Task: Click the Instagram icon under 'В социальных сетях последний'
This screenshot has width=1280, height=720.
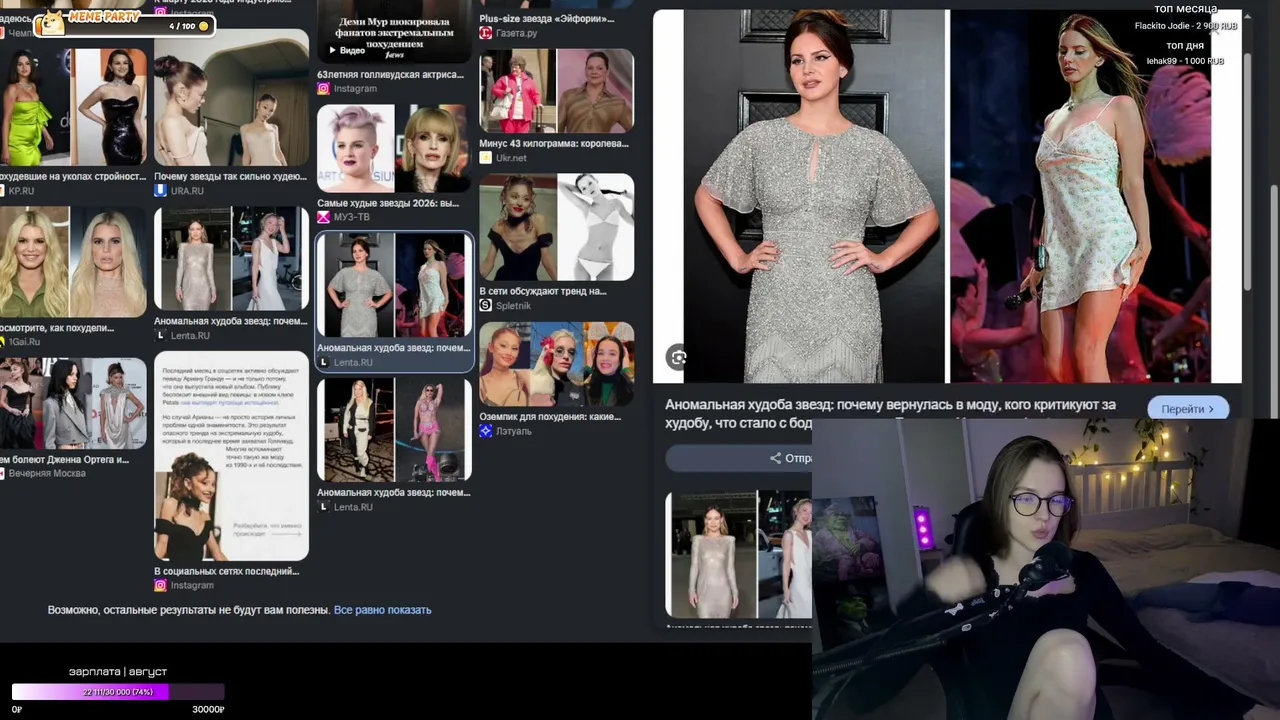Action: [x=160, y=585]
